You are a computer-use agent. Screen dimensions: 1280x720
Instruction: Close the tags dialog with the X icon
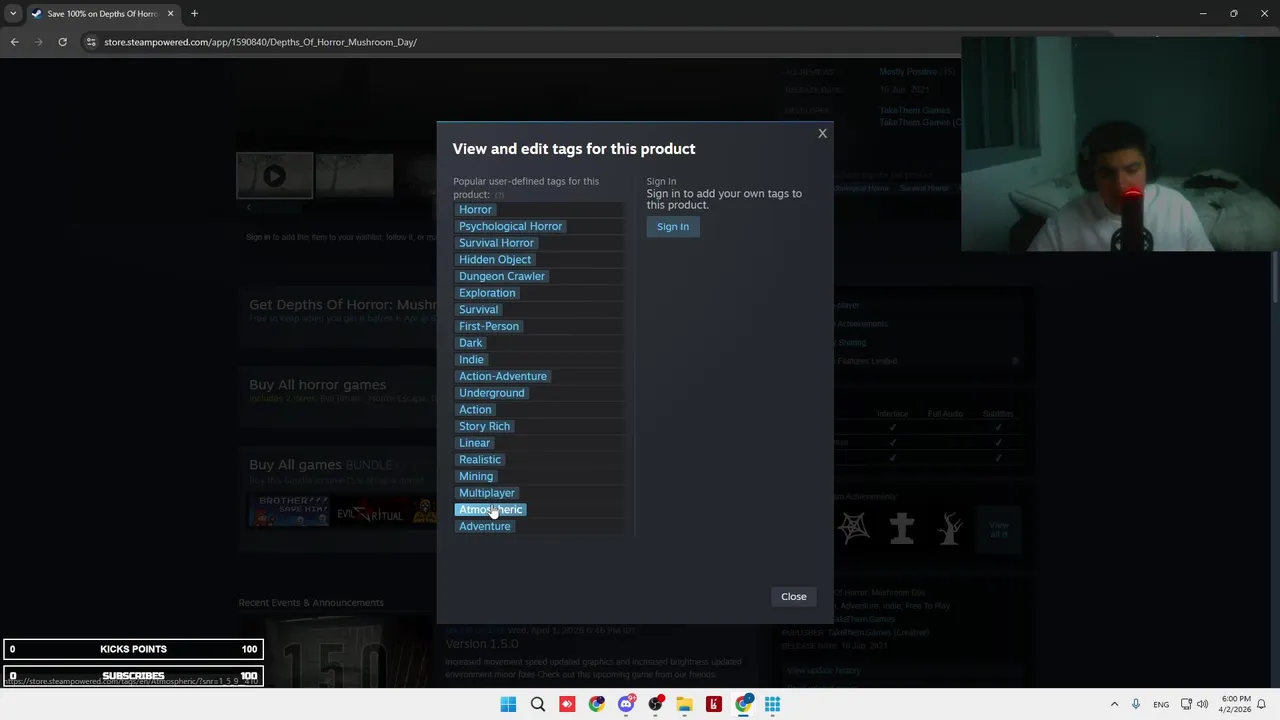[x=822, y=133]
